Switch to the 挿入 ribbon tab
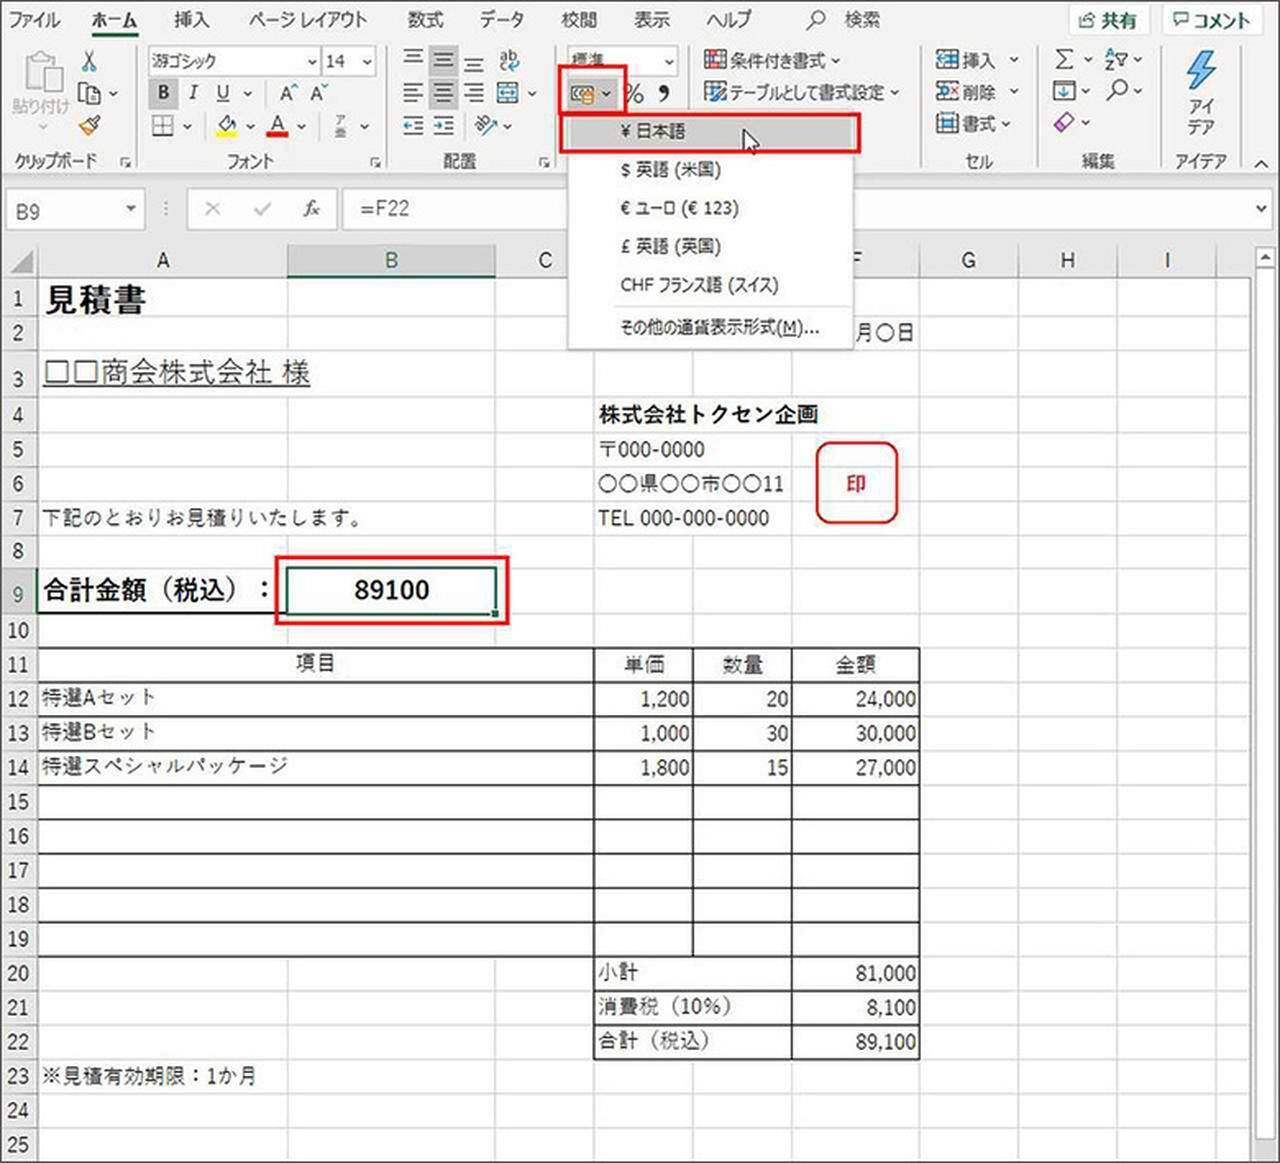This screenshot has width=1280, height=1163. click(191, 20)
